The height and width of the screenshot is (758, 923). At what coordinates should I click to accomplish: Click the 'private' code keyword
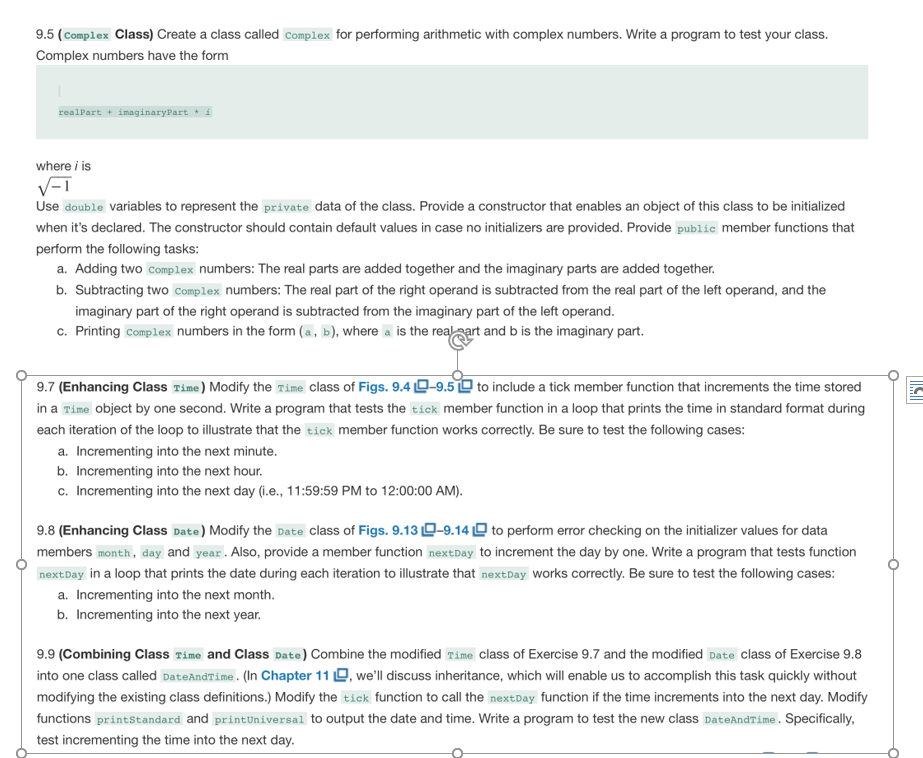287,207
